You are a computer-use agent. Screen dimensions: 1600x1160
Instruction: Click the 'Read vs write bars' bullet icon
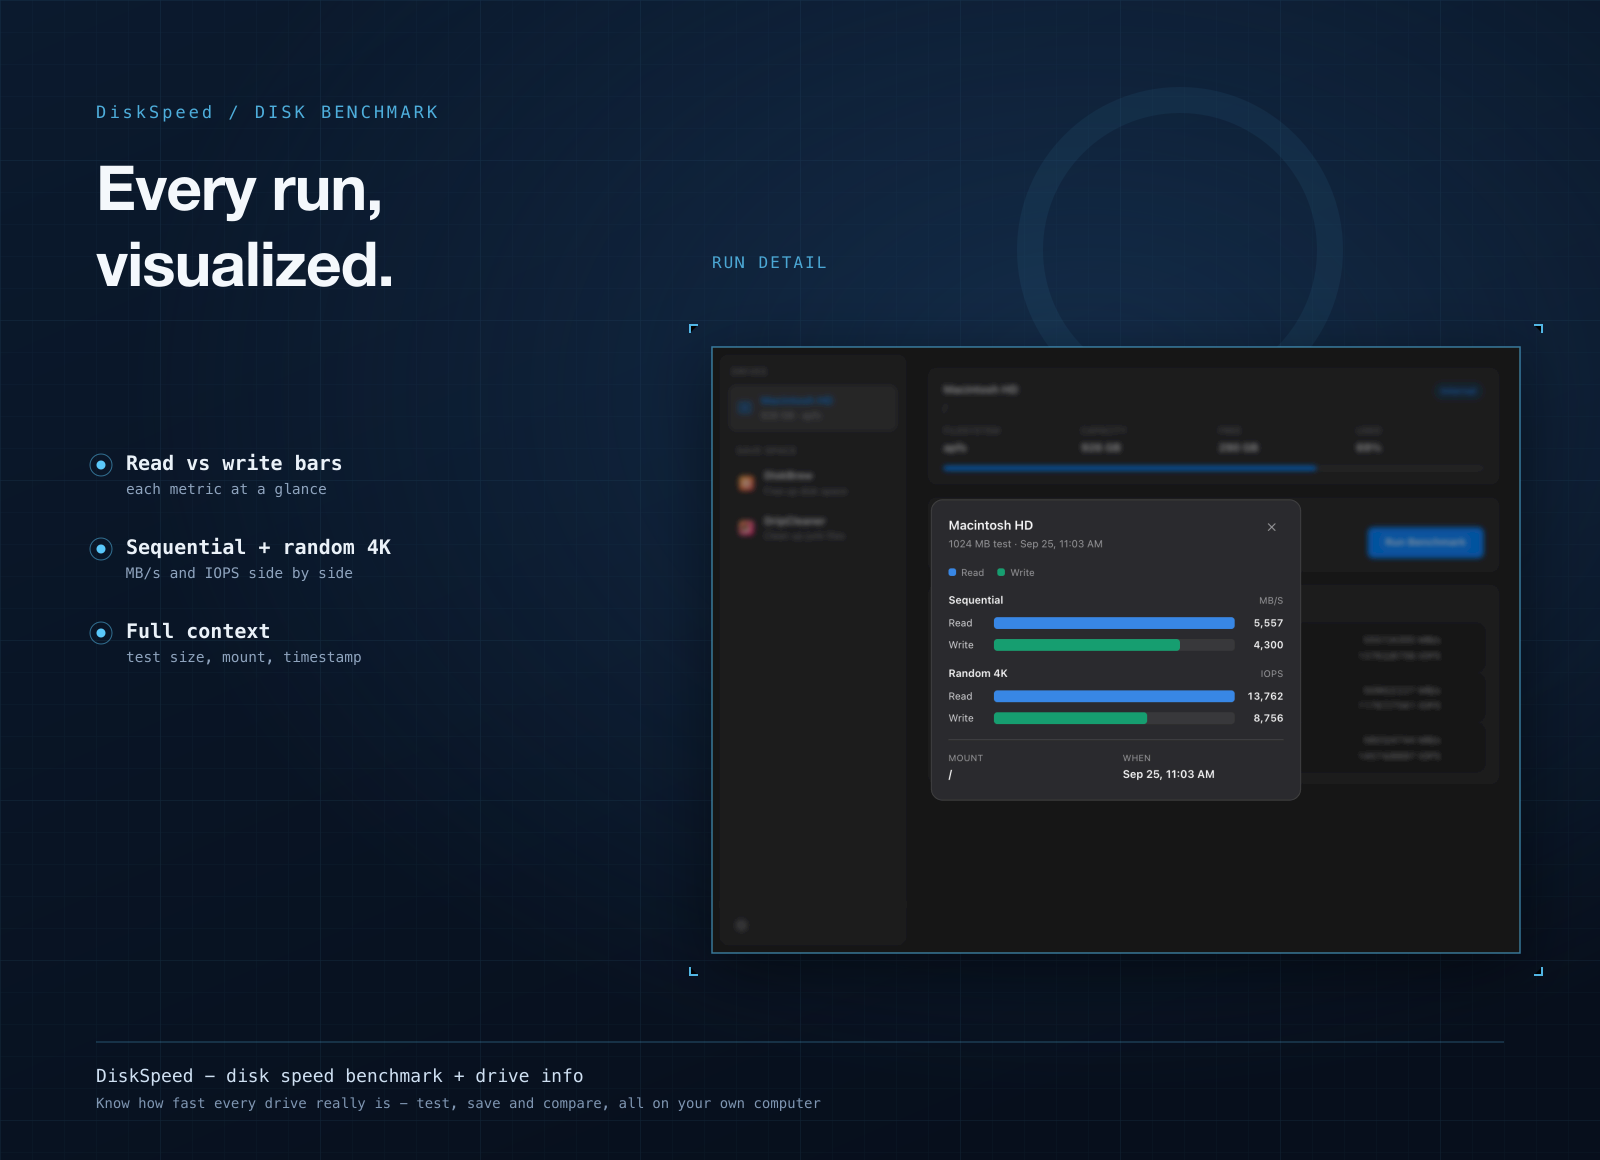pyautogui.click(x=101, y=464)
